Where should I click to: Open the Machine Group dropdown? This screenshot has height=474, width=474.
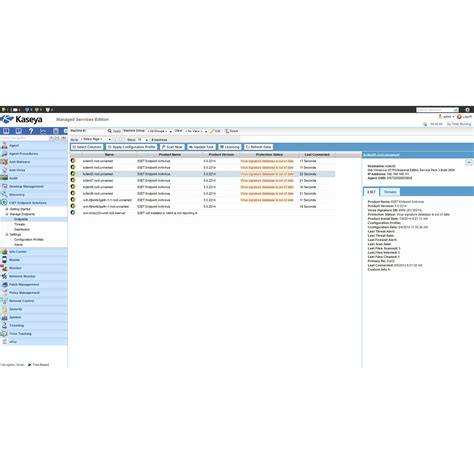click(159, 131)
